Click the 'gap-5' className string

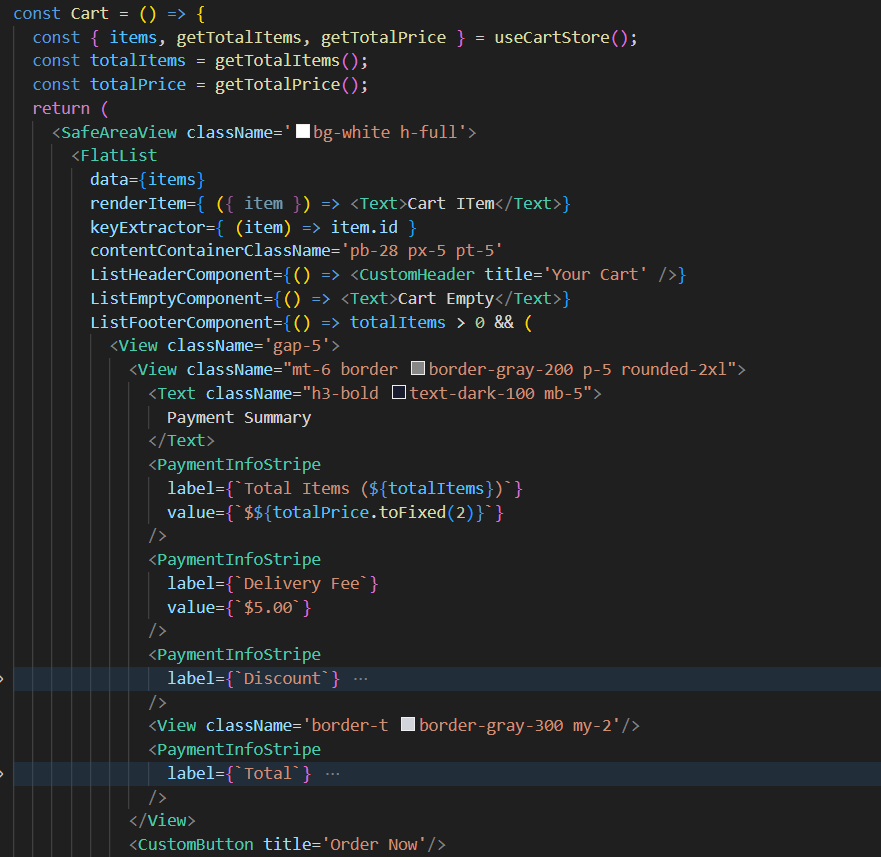coord(297,346)
